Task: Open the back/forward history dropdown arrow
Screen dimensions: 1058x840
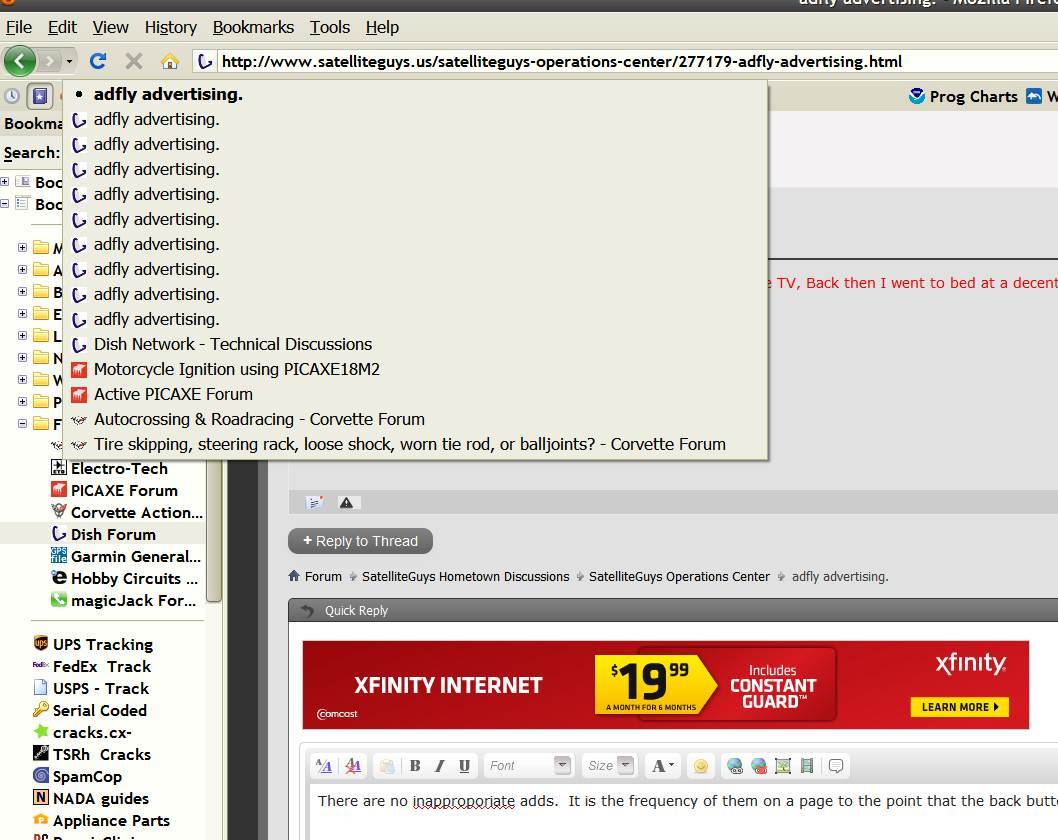Action: point(69,61)
